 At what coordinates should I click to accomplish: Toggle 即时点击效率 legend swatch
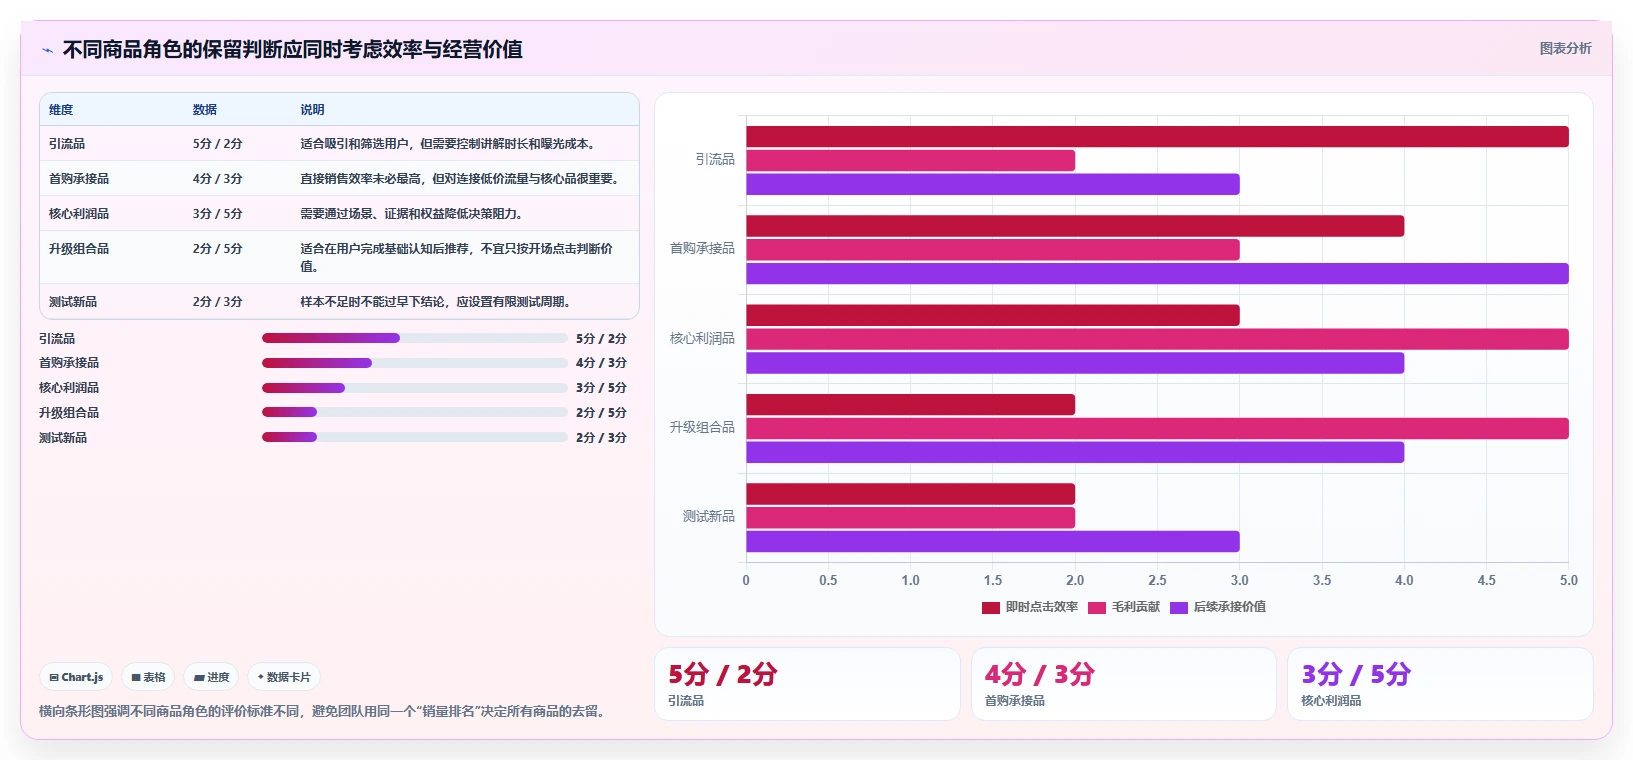click(991, 607)
